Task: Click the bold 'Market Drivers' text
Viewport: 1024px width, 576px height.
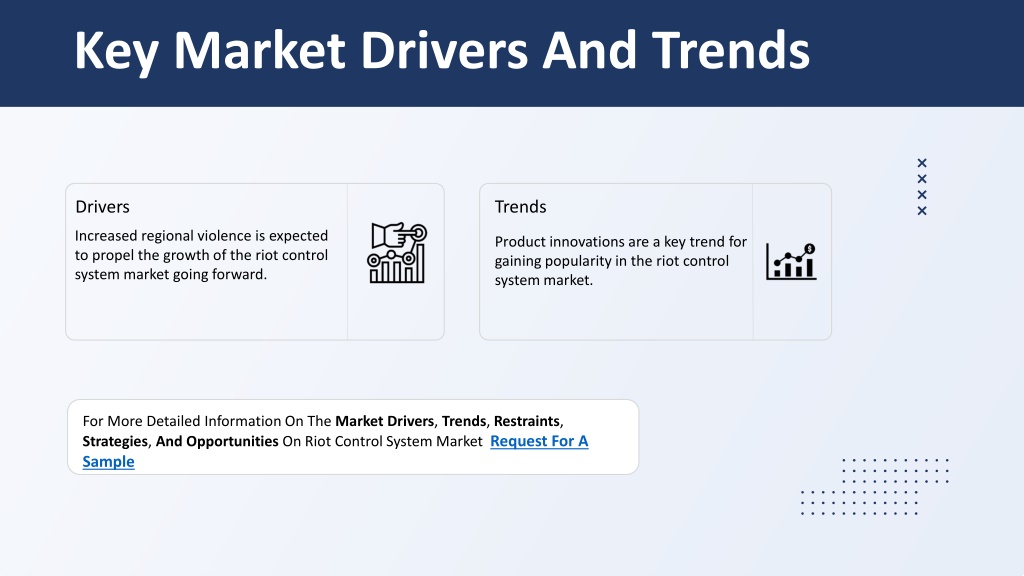Action: [x=385, y=421]
